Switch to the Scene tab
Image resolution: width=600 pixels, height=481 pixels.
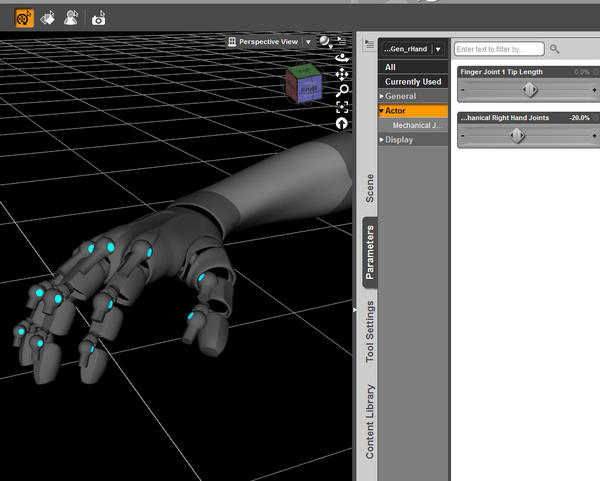click(x=370, y=188)
